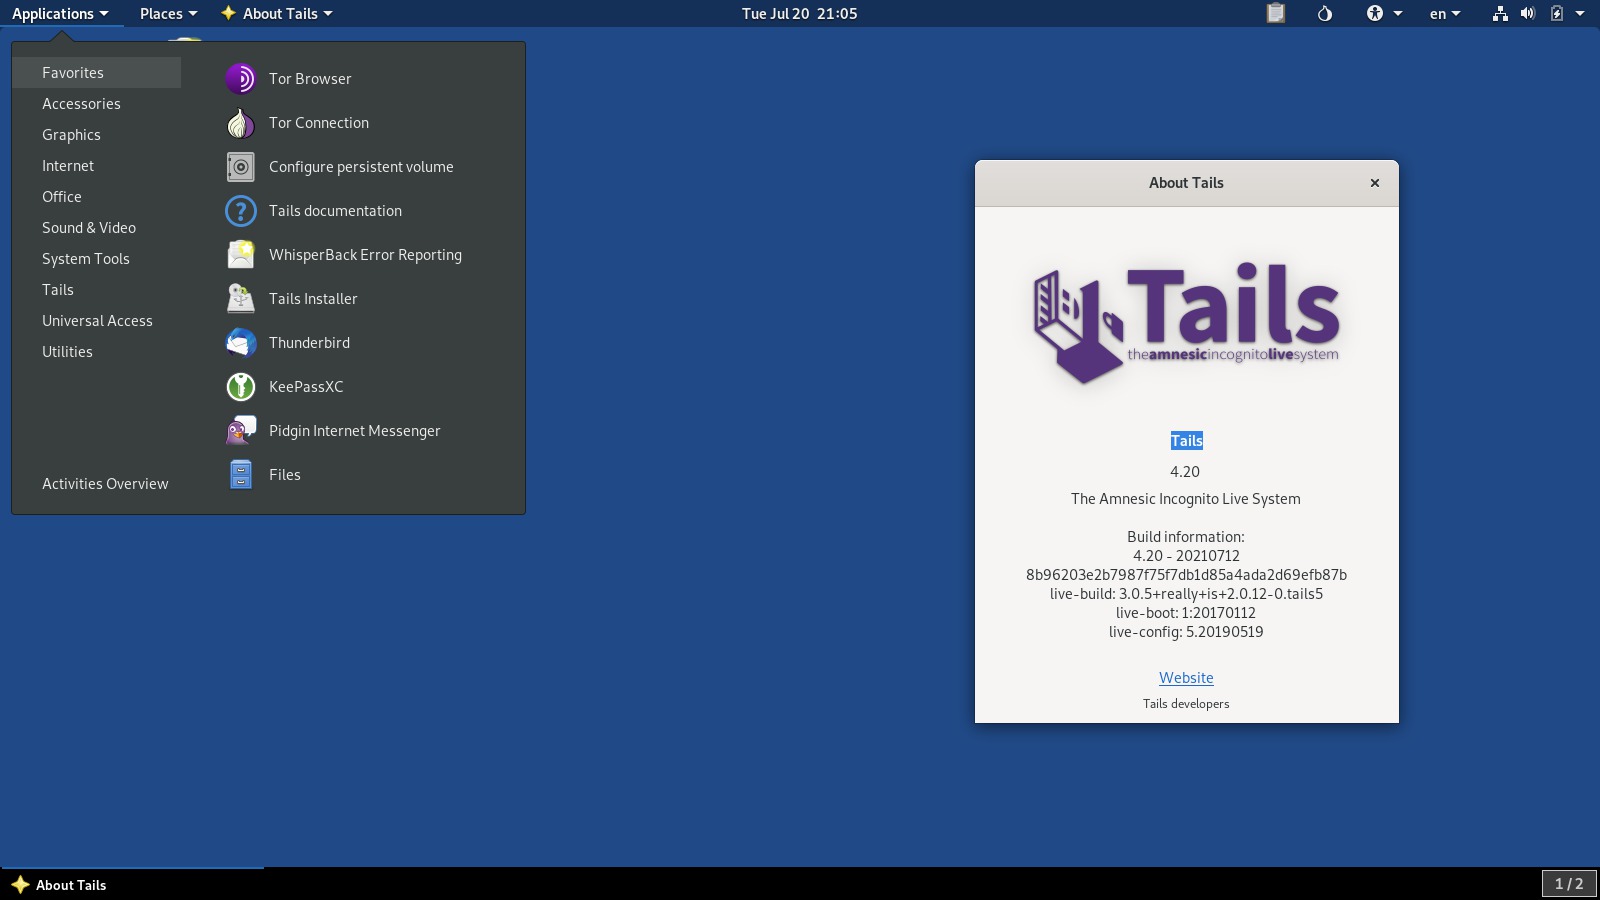Click the Build information: label
The width and height of the screenshot is (1600, 900).
click(1186, 536)
